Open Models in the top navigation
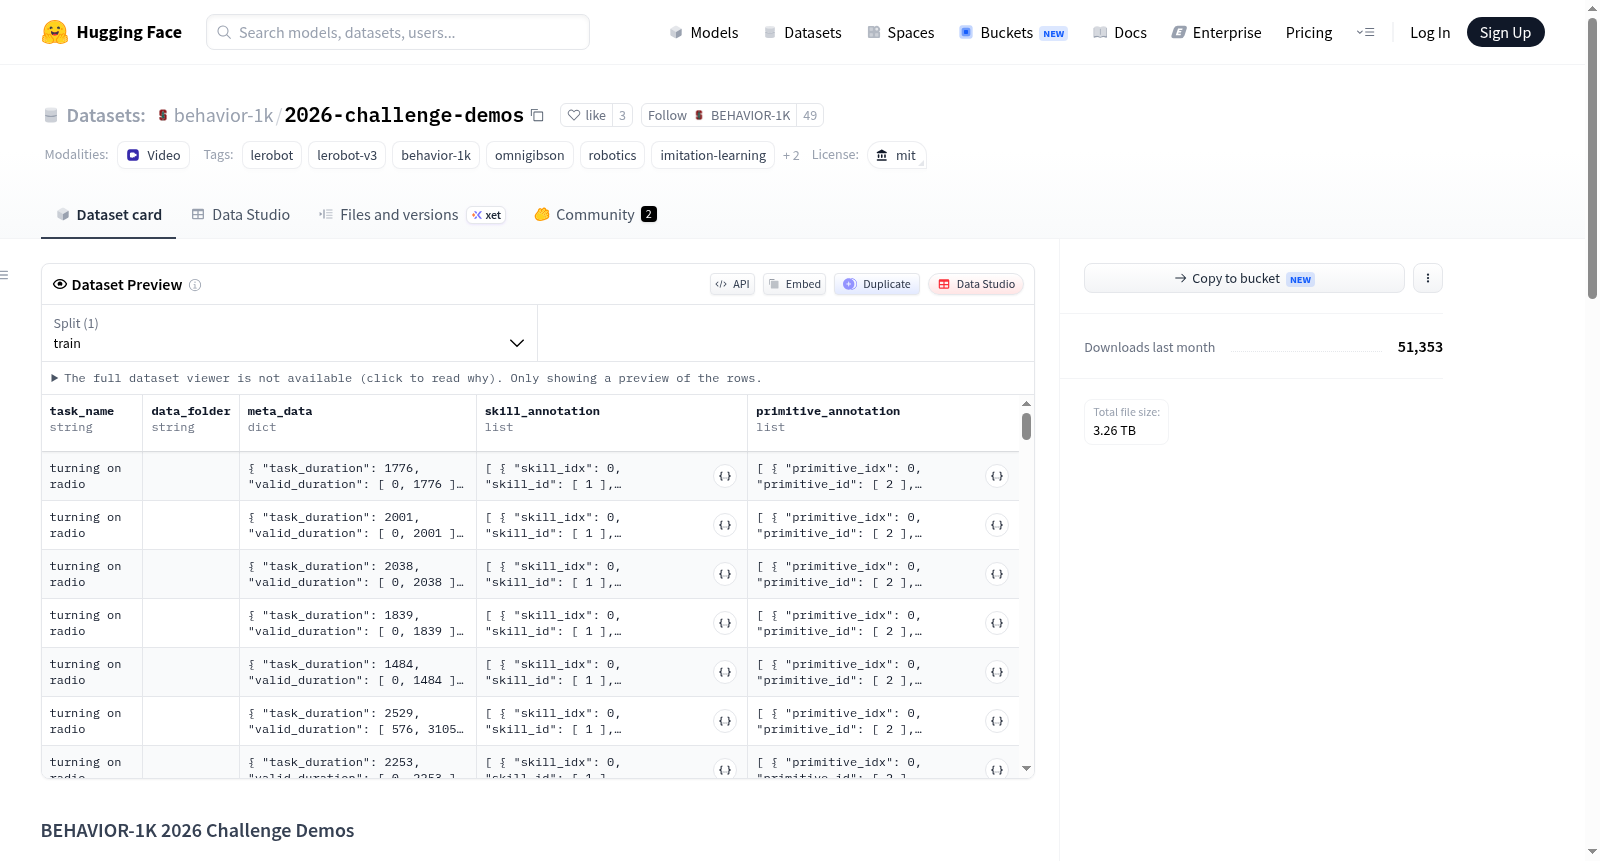 click(x=704, y=32)
